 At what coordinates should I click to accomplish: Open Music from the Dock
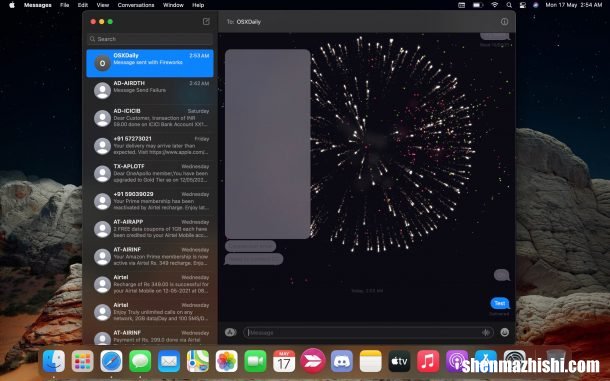tap(428, 361)
